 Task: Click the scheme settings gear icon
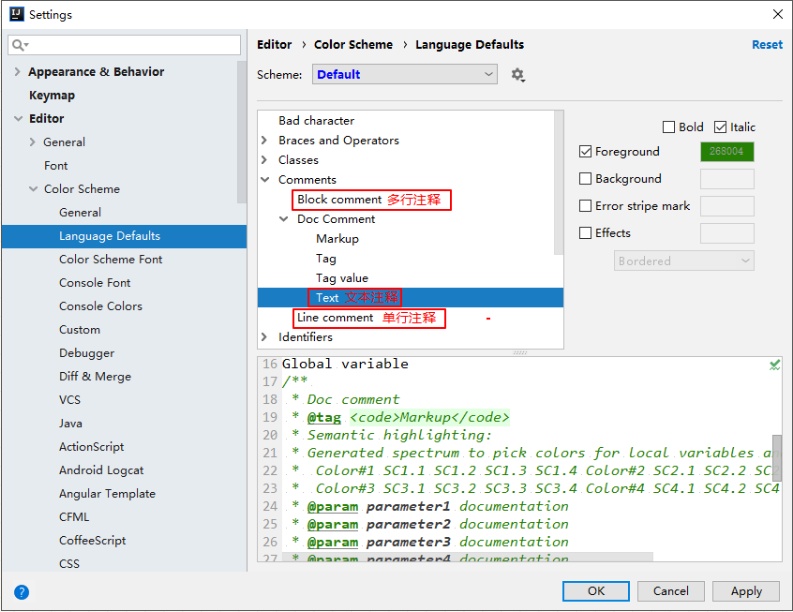point(517,75)
